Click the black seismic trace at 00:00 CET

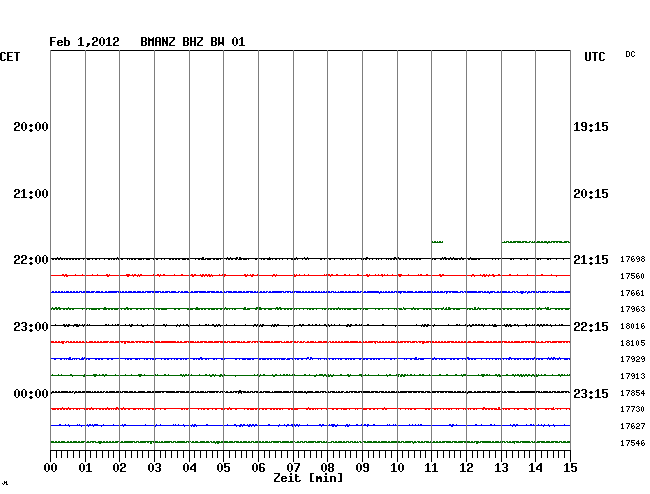pos(310,392)
